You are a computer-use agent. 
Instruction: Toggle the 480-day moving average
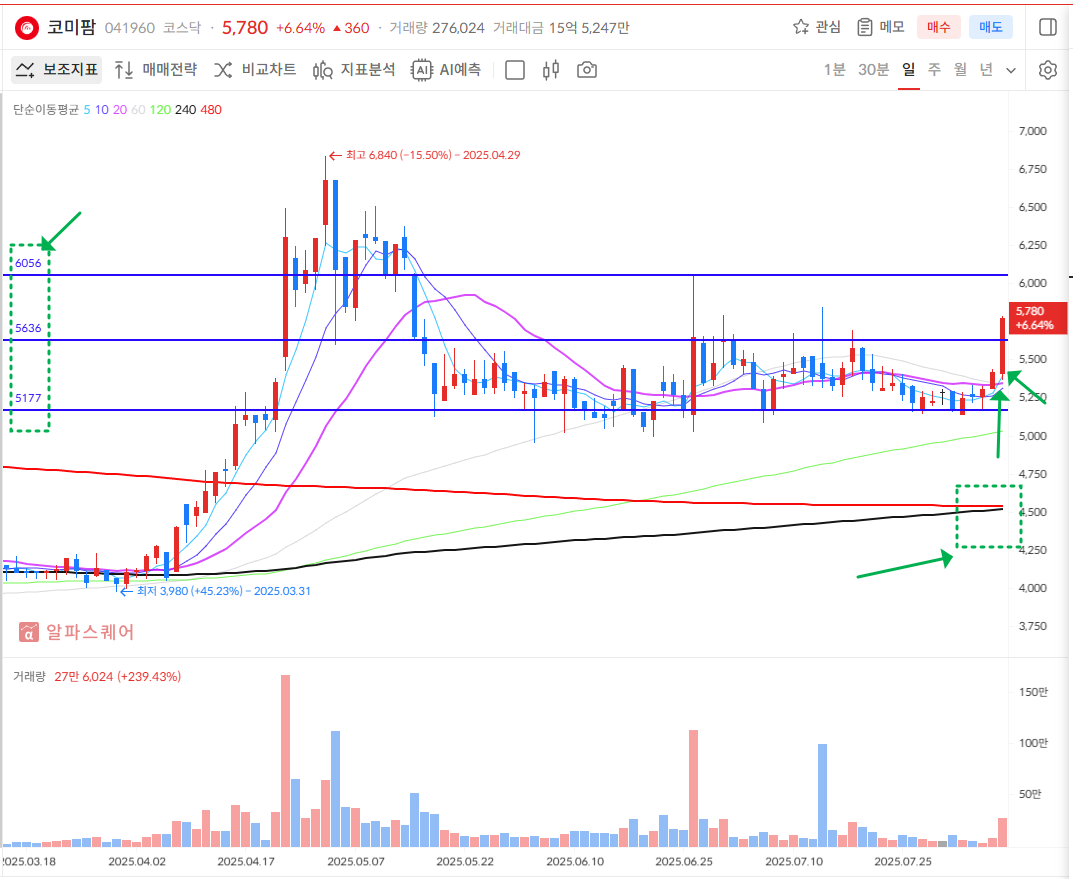pyautogui.click(x=211, y=109)
